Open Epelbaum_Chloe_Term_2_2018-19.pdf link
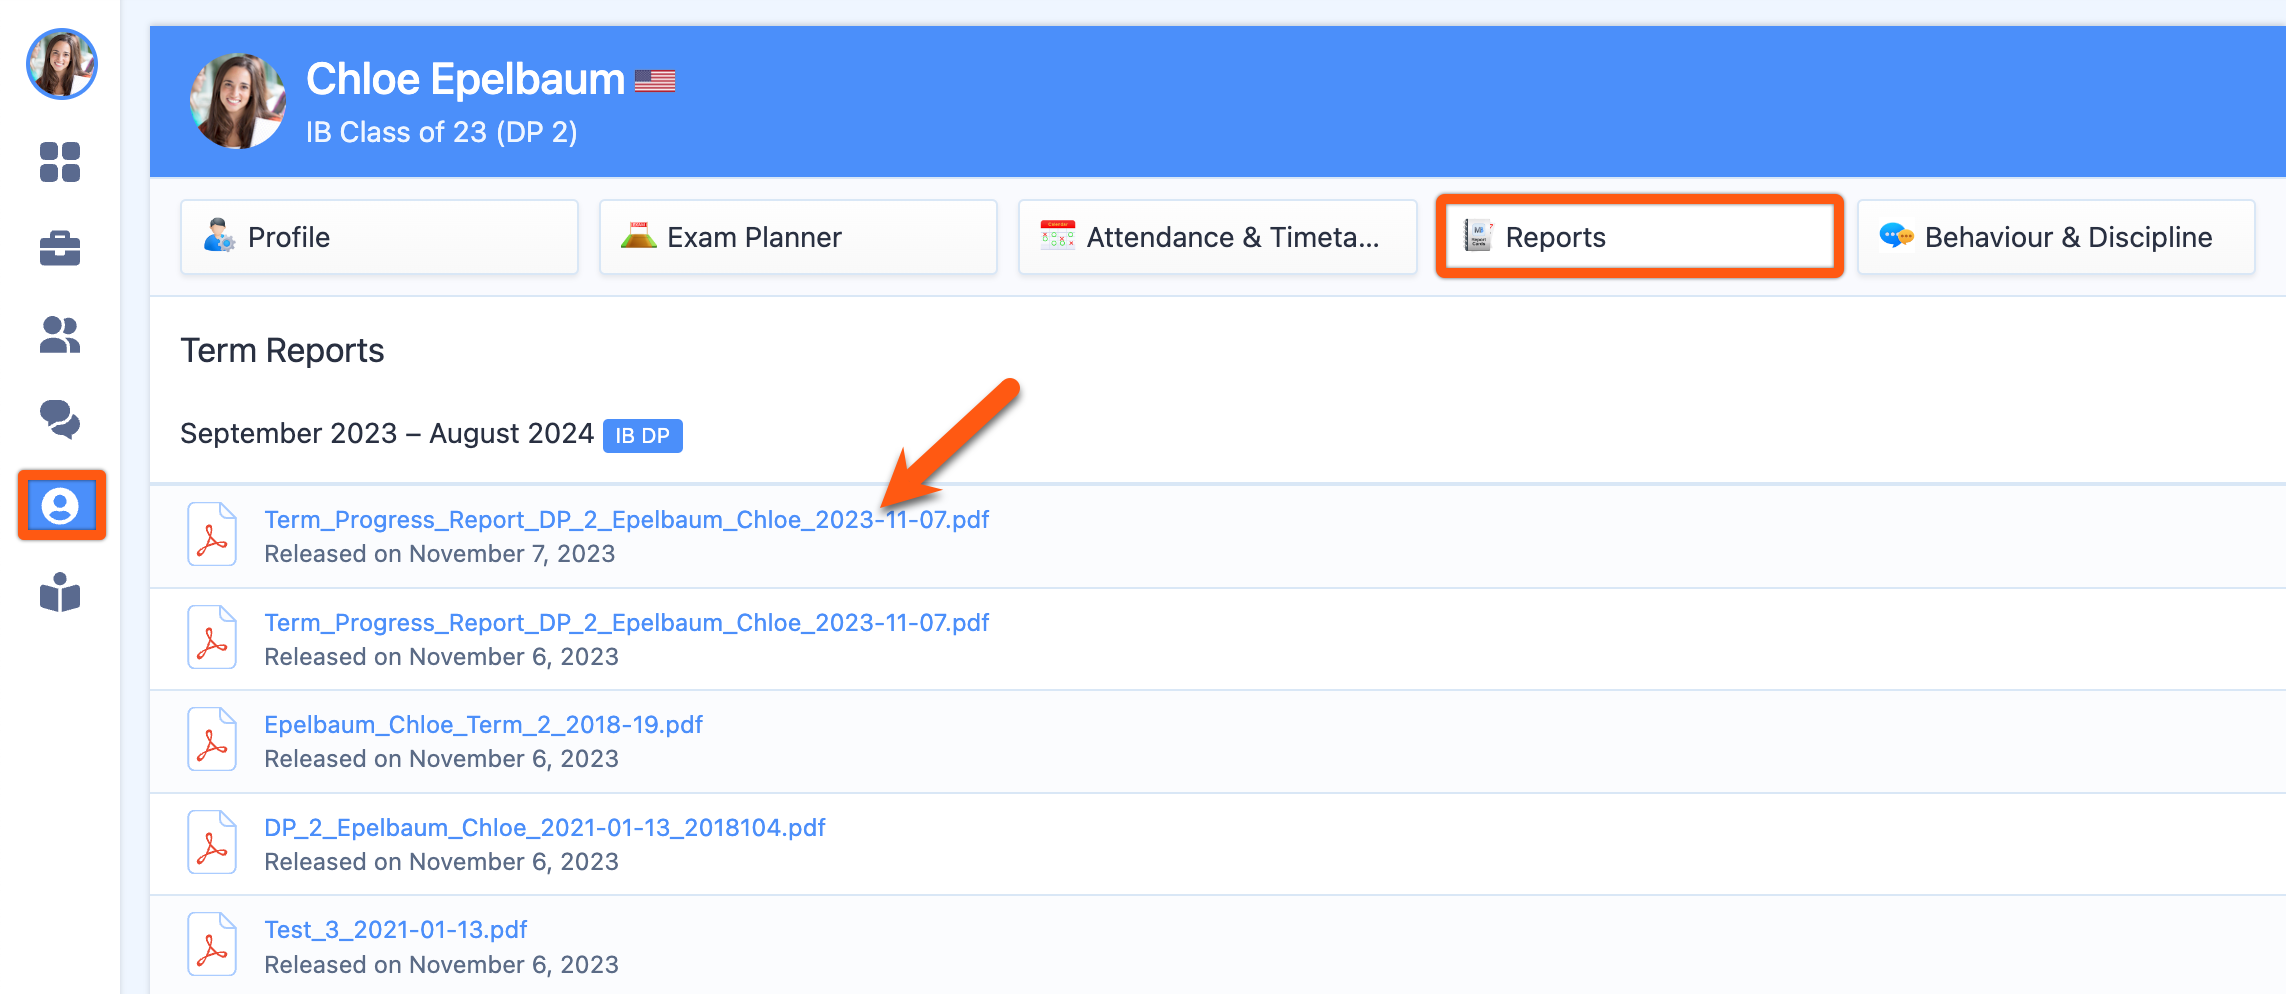 click(483, 725)
